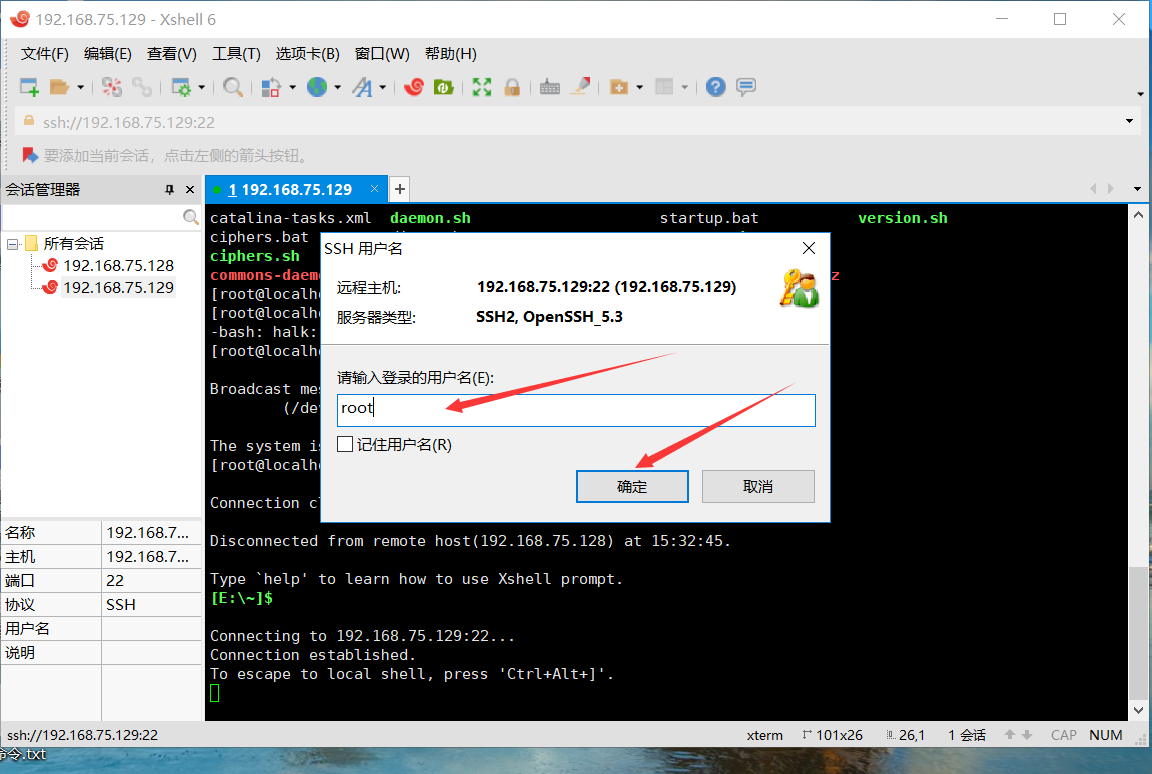Click the Lock screen padlock icon
Viewport: 1152px width, 774px height.
[512, 87]
